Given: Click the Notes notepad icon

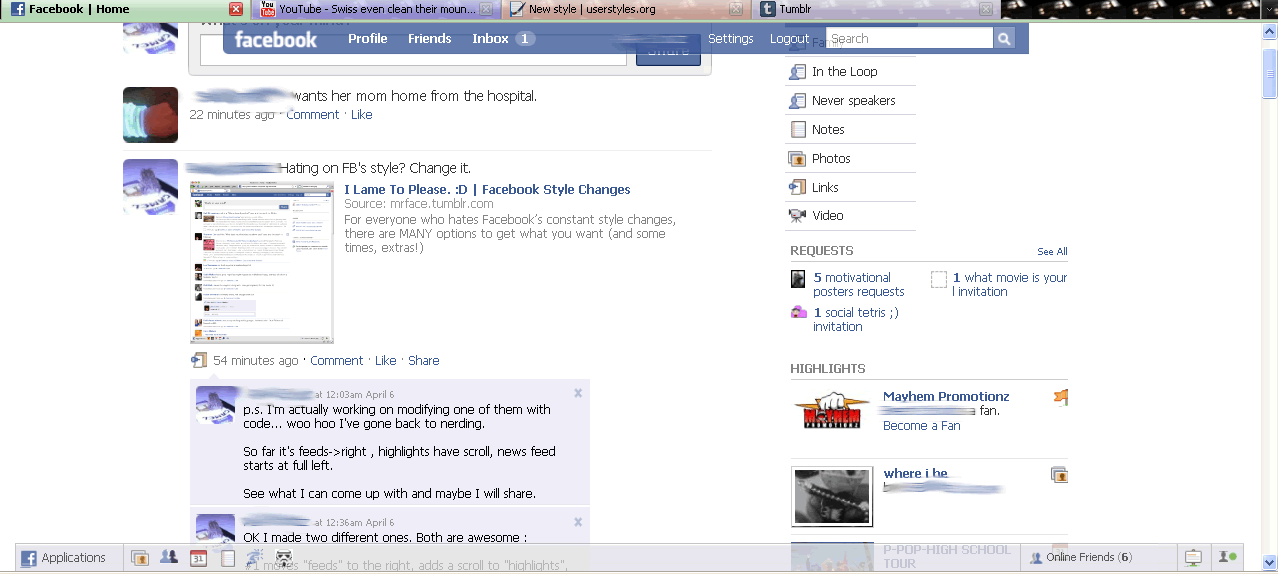Looking at the screenshot, I should click(798, 130).
